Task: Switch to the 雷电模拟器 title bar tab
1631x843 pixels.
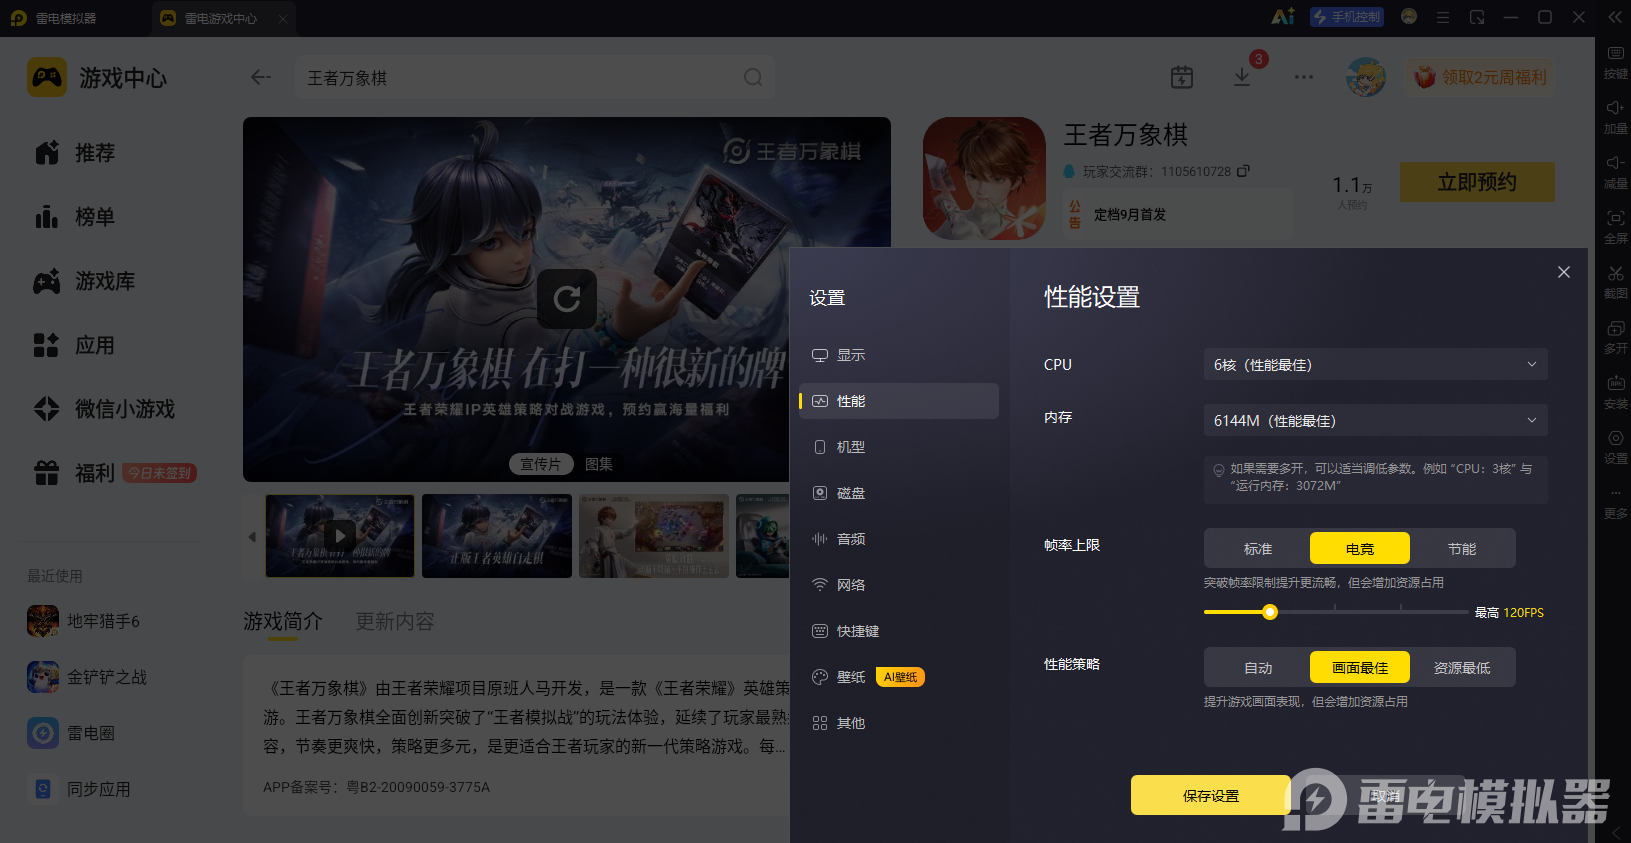Action: pos(66,18)
